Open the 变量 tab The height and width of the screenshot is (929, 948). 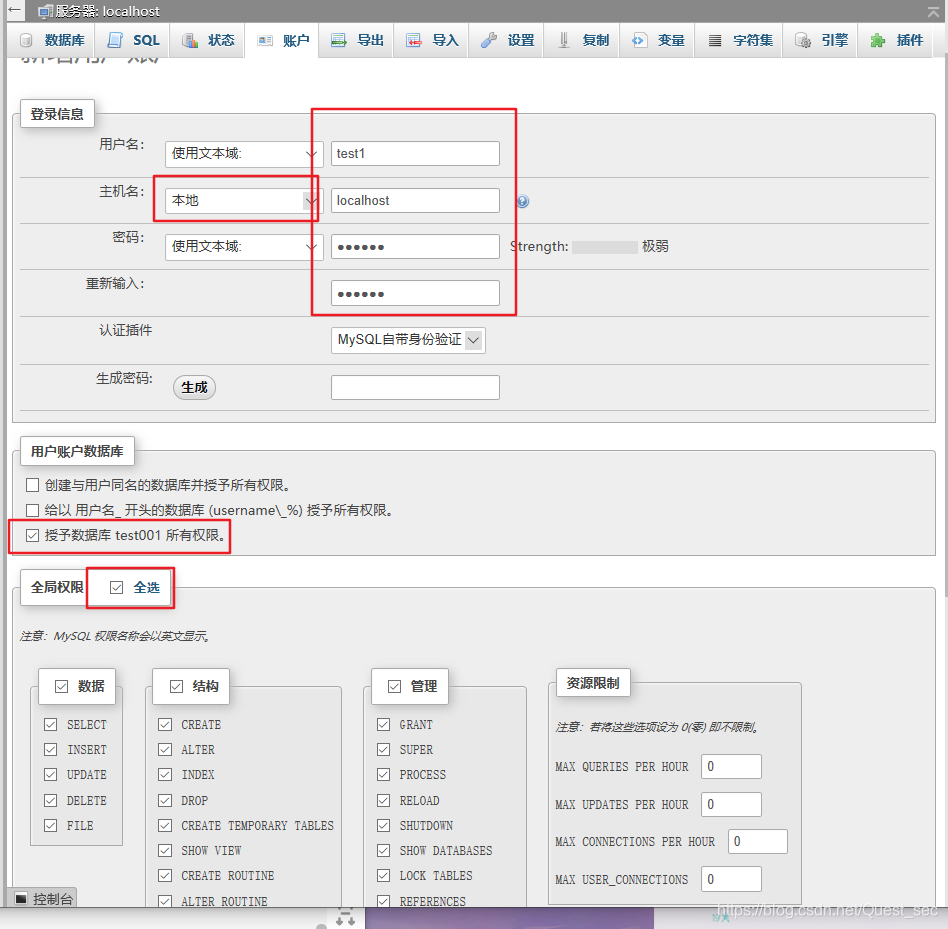(657, 40)
